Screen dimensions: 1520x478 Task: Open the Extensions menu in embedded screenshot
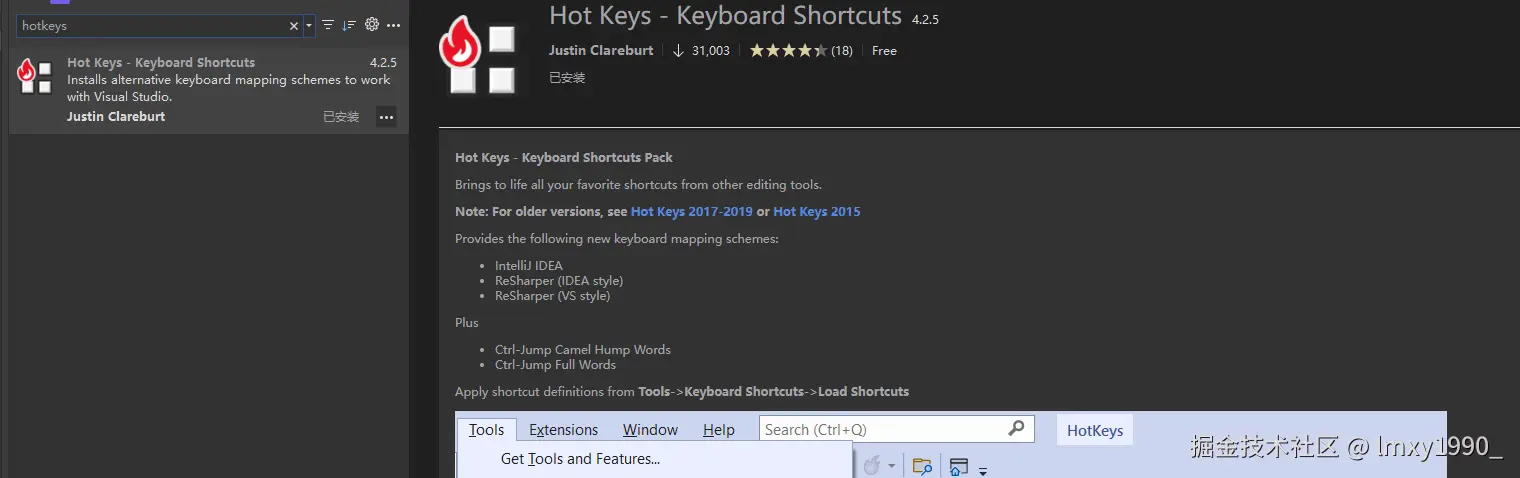[563, 430]
